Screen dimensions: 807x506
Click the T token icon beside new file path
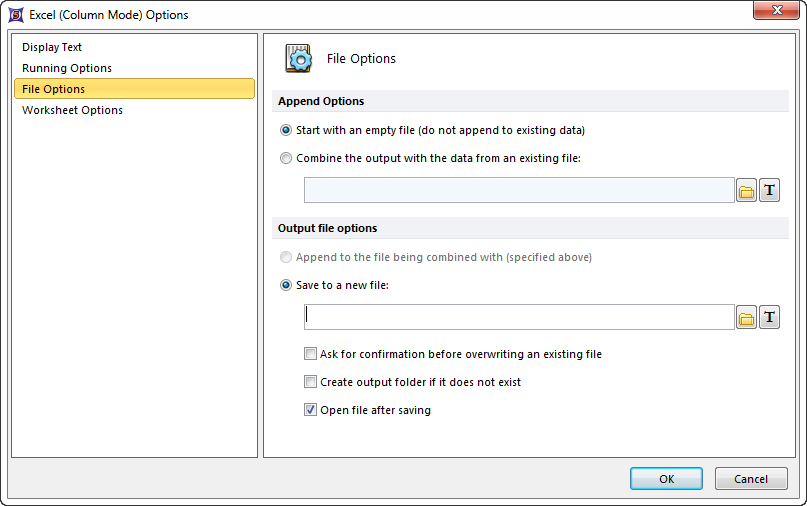(x=769, y=318)
